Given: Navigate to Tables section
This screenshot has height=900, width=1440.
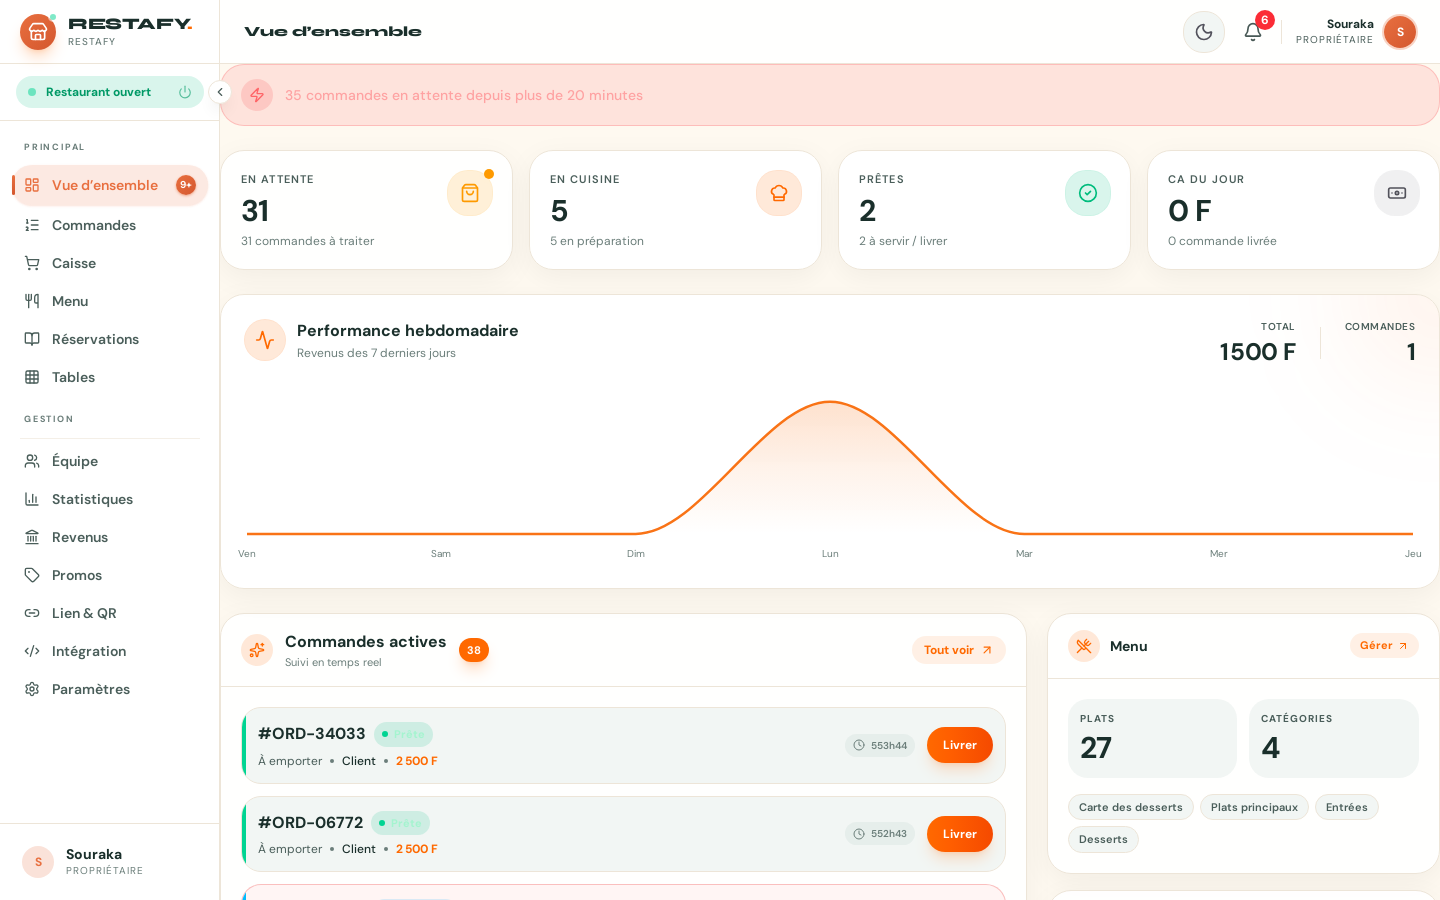Looking at the screenshot, I should (110, 377).
